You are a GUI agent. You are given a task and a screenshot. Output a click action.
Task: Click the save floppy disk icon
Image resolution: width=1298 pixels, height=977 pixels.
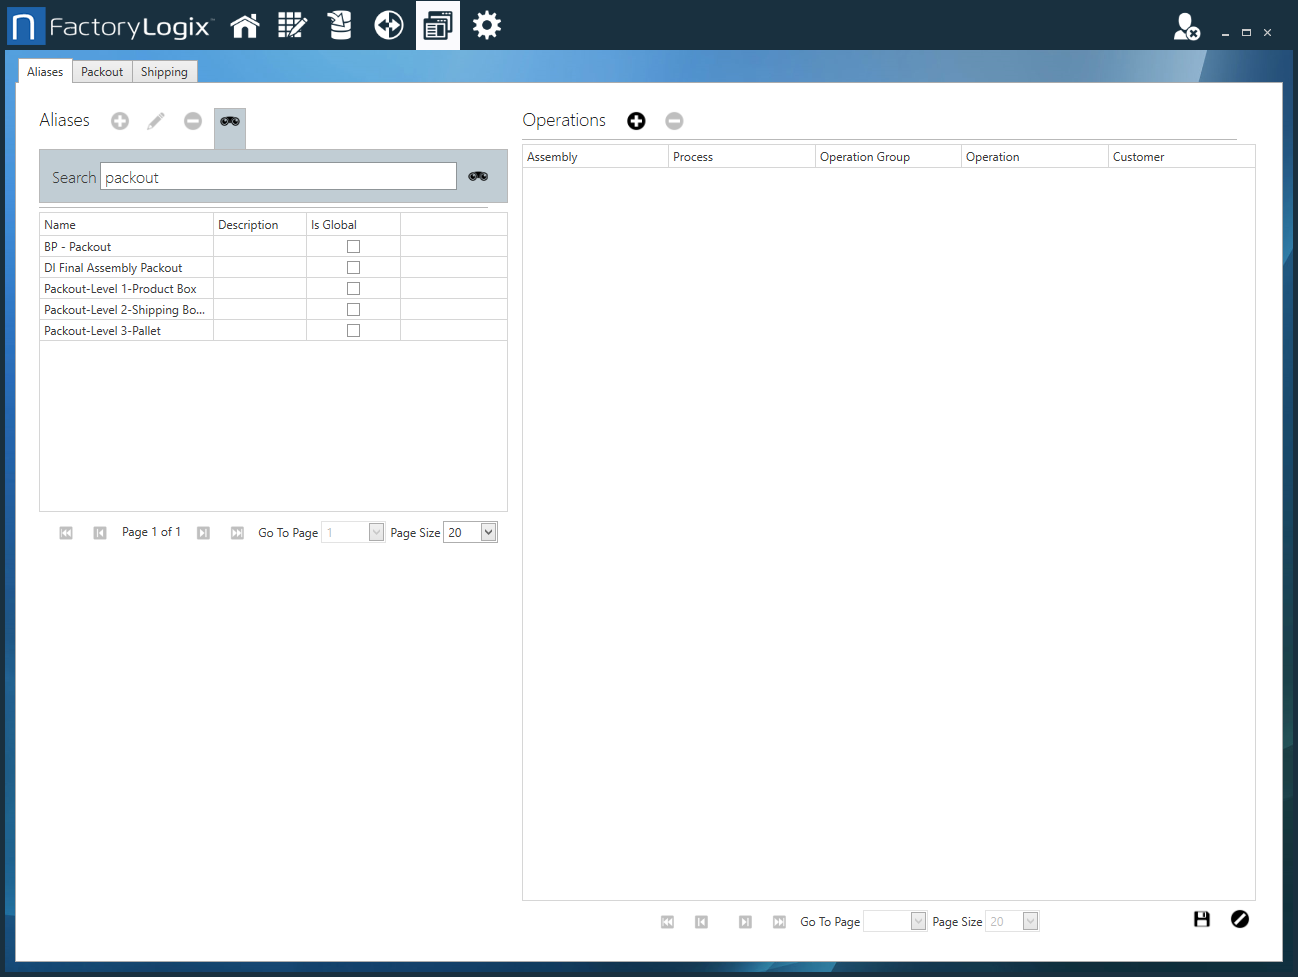click(1202, 919)
